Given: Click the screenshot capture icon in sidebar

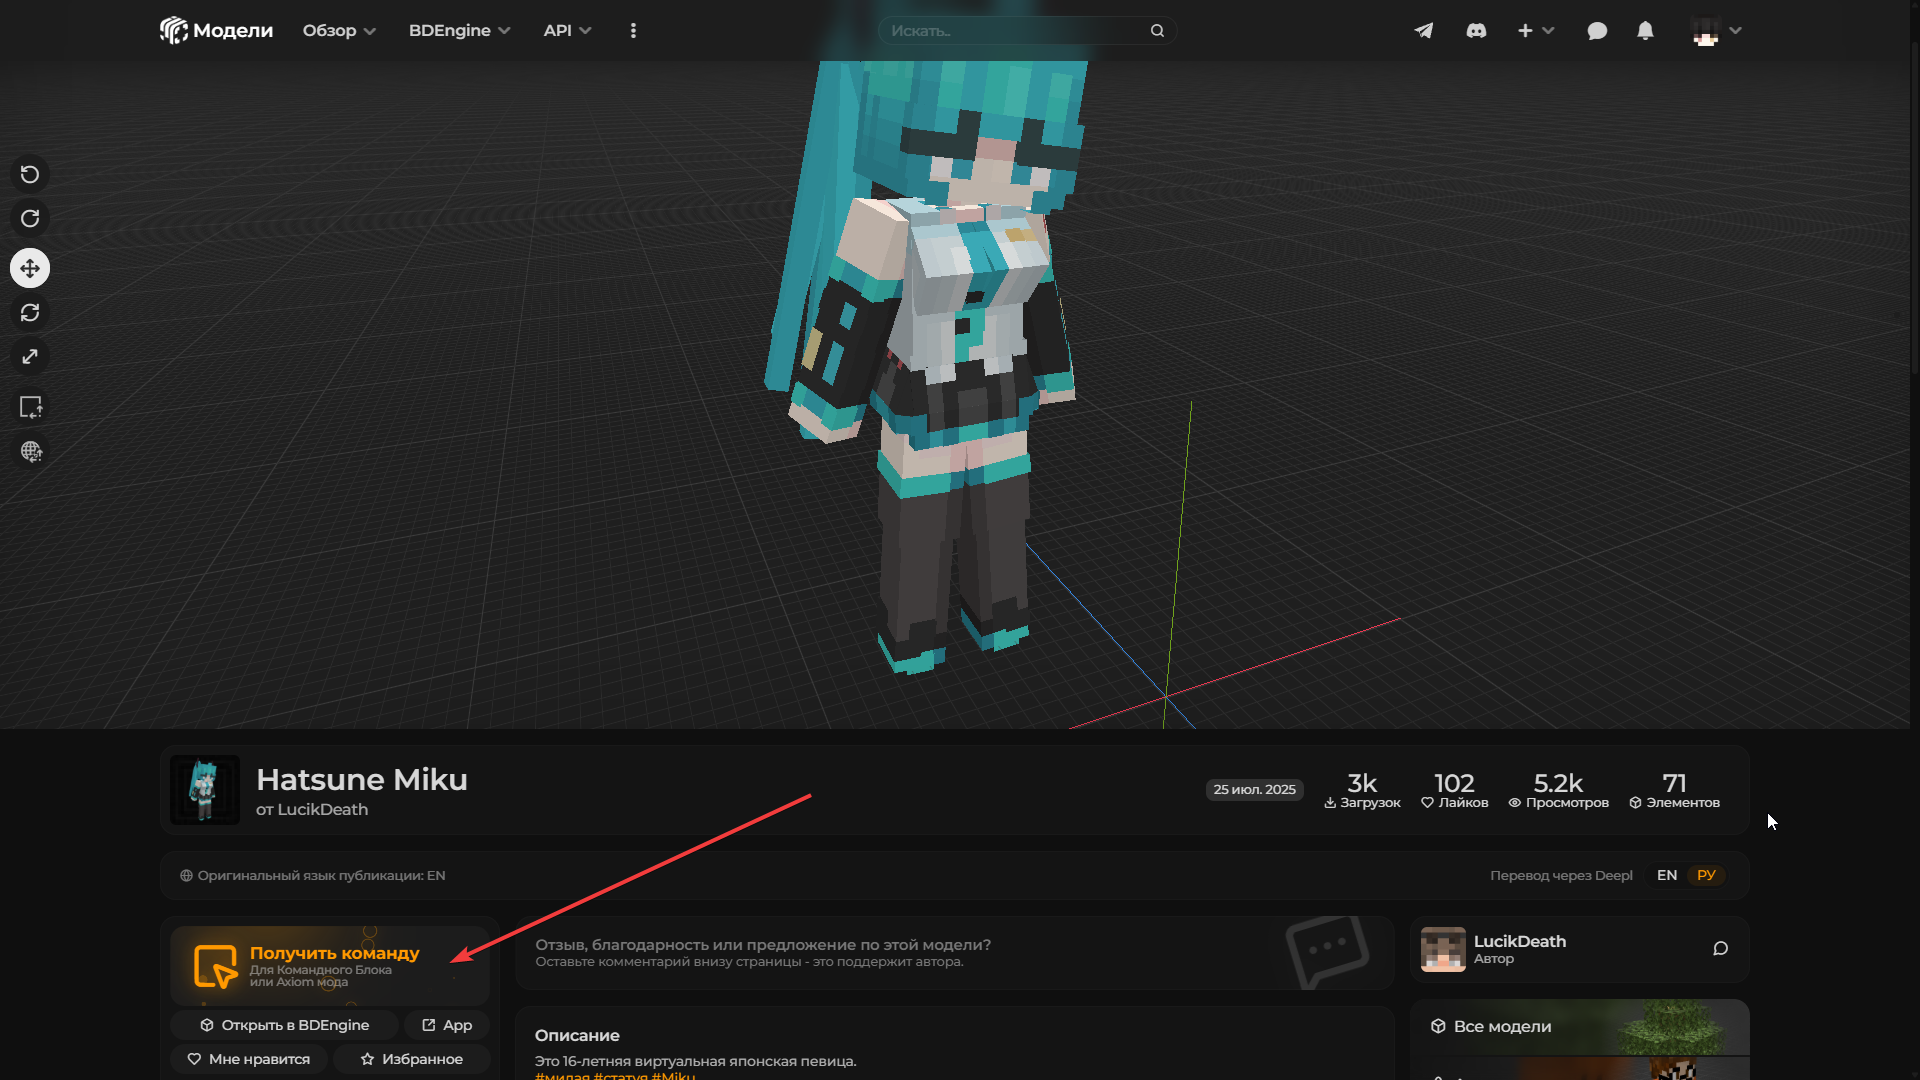Looking at the screenshot, I should (x=30, y=407).
